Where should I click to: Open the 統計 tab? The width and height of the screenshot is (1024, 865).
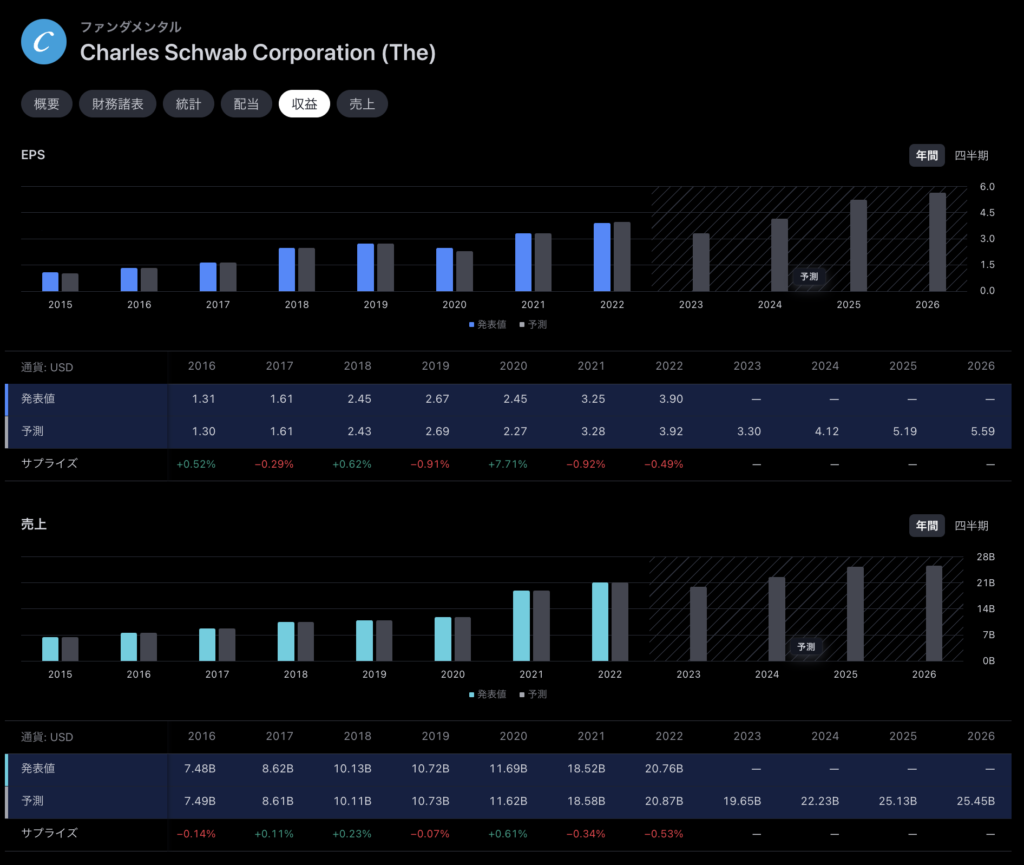tap(189, 104)
